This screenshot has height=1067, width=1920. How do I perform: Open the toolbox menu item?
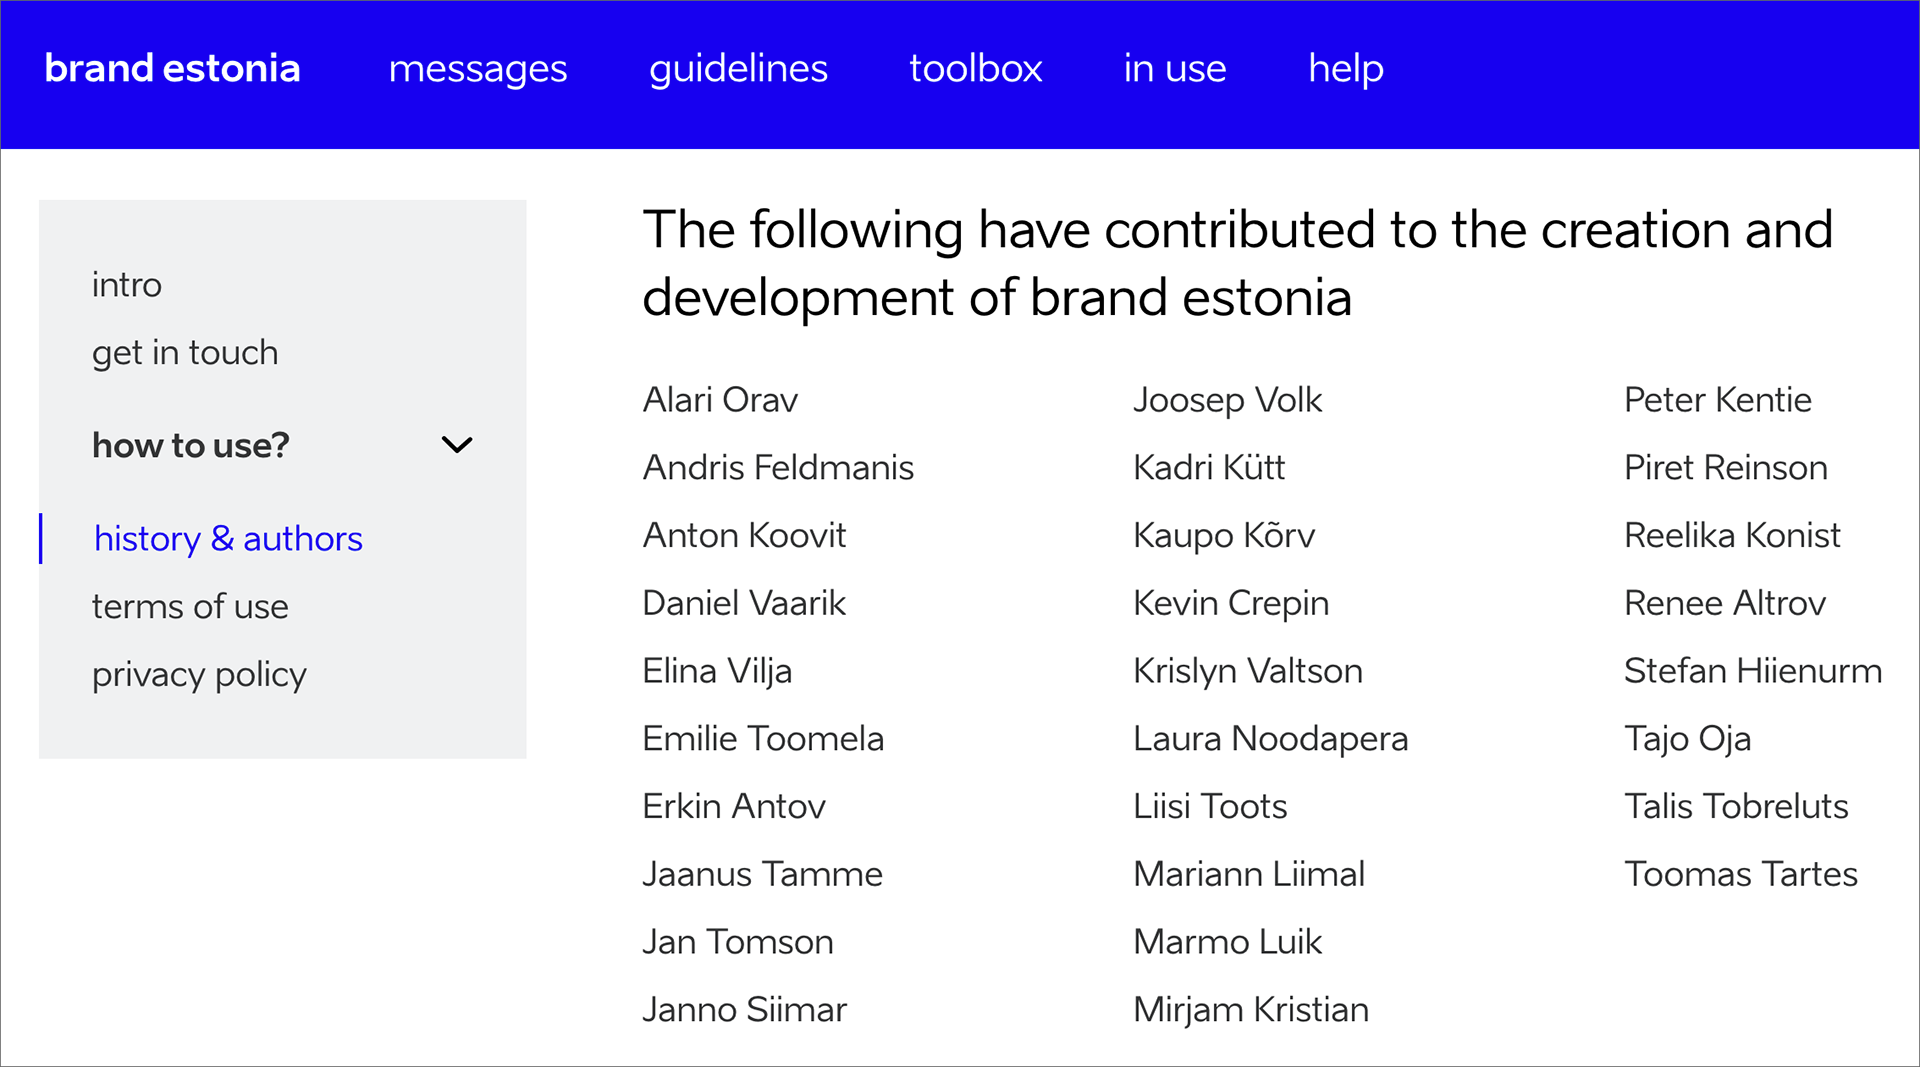click(x=976, y=68)
